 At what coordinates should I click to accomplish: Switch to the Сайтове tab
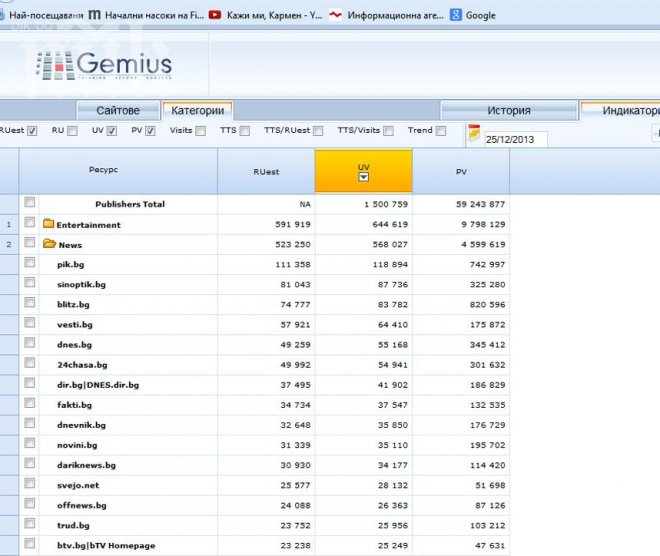(117, 111)
